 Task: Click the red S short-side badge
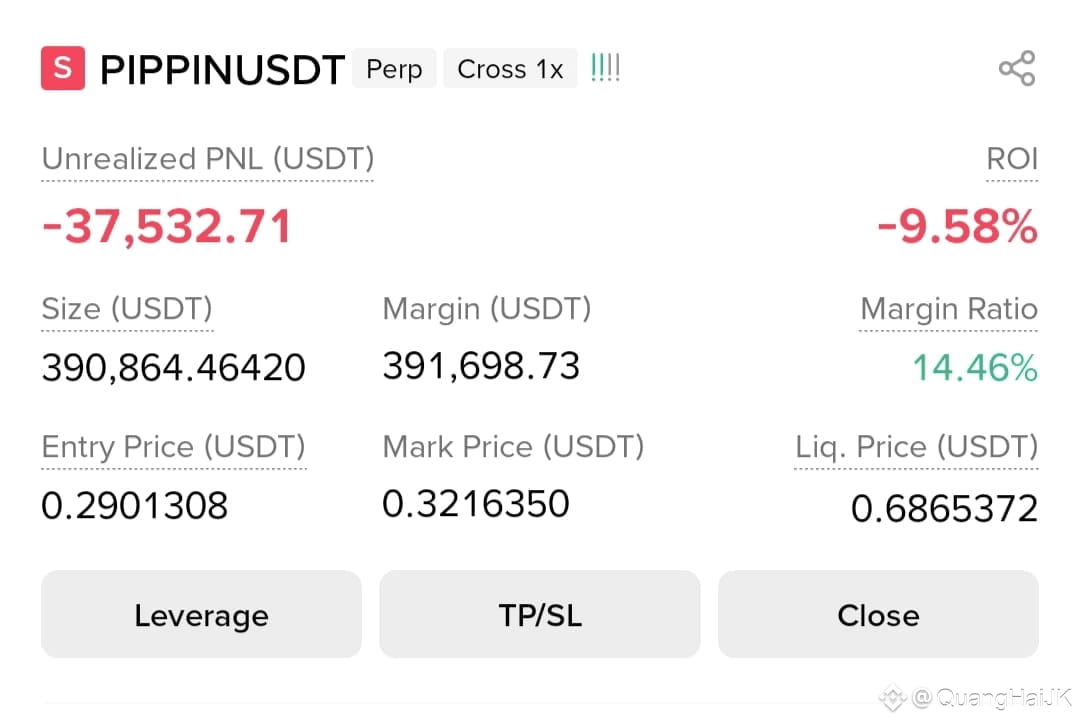(63, 68)
